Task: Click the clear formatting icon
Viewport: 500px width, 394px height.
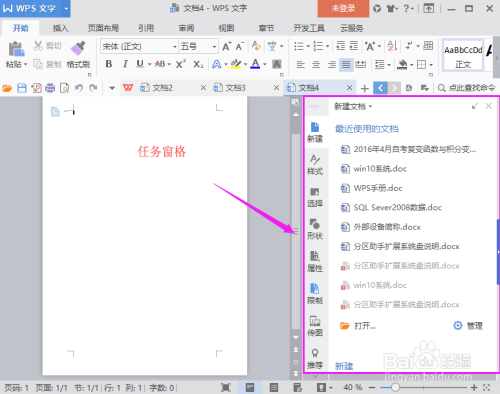Action: point(256,46)
